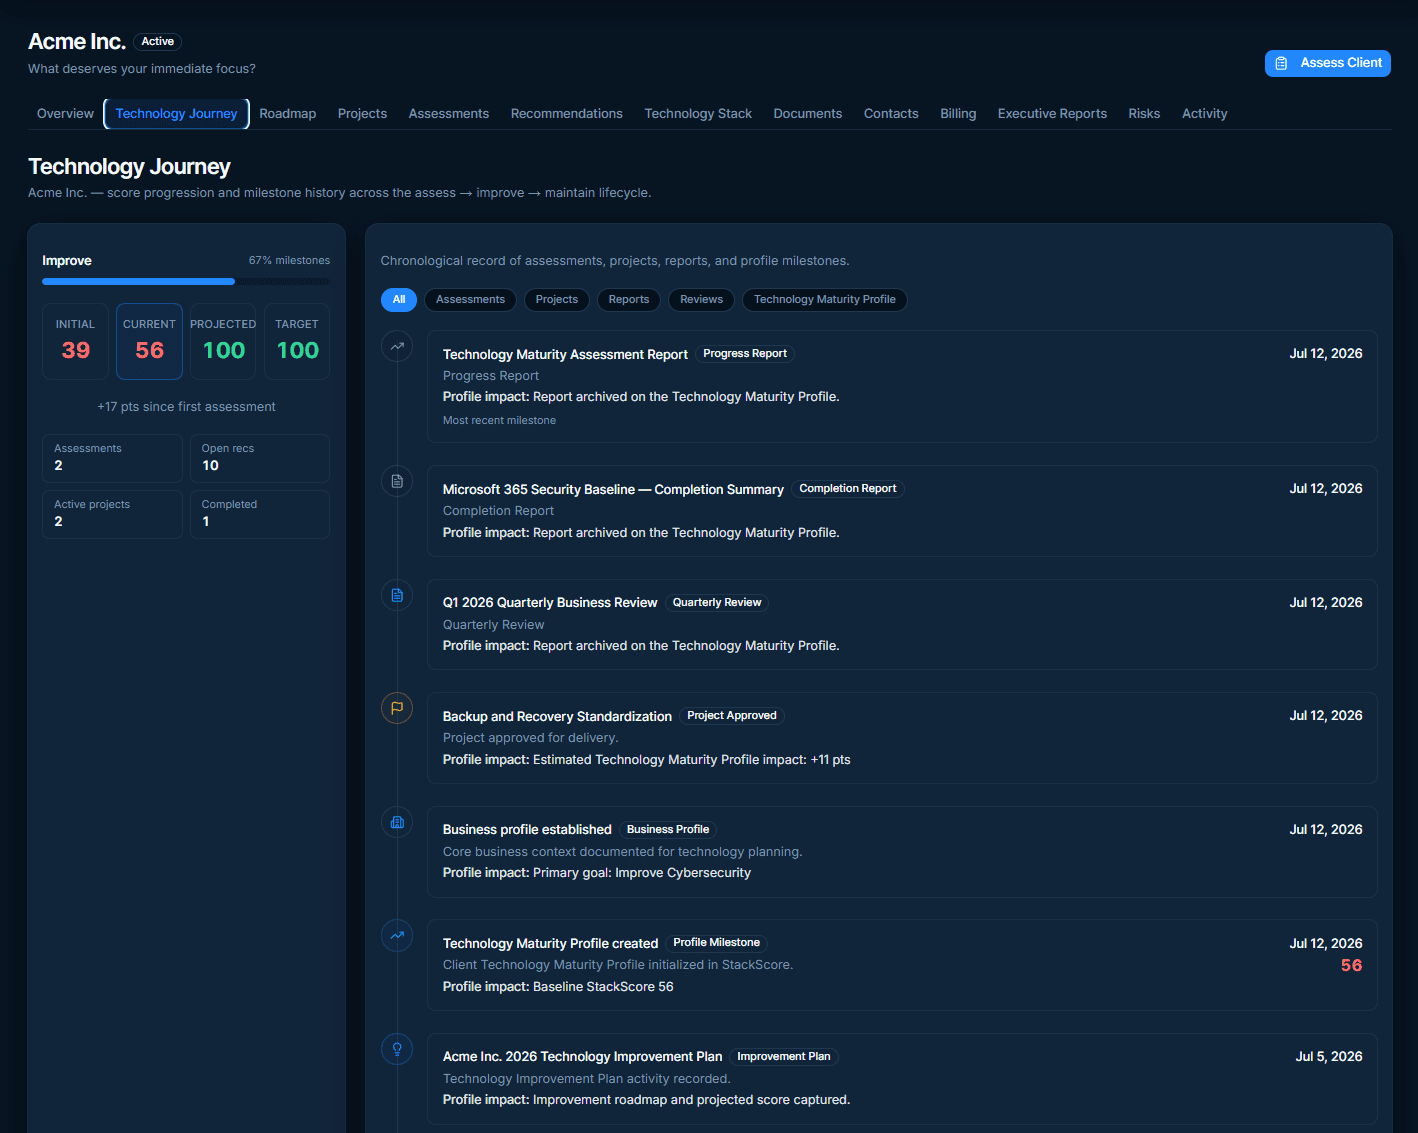Click the Improvement Plan badge

[x=784, y=1057]
